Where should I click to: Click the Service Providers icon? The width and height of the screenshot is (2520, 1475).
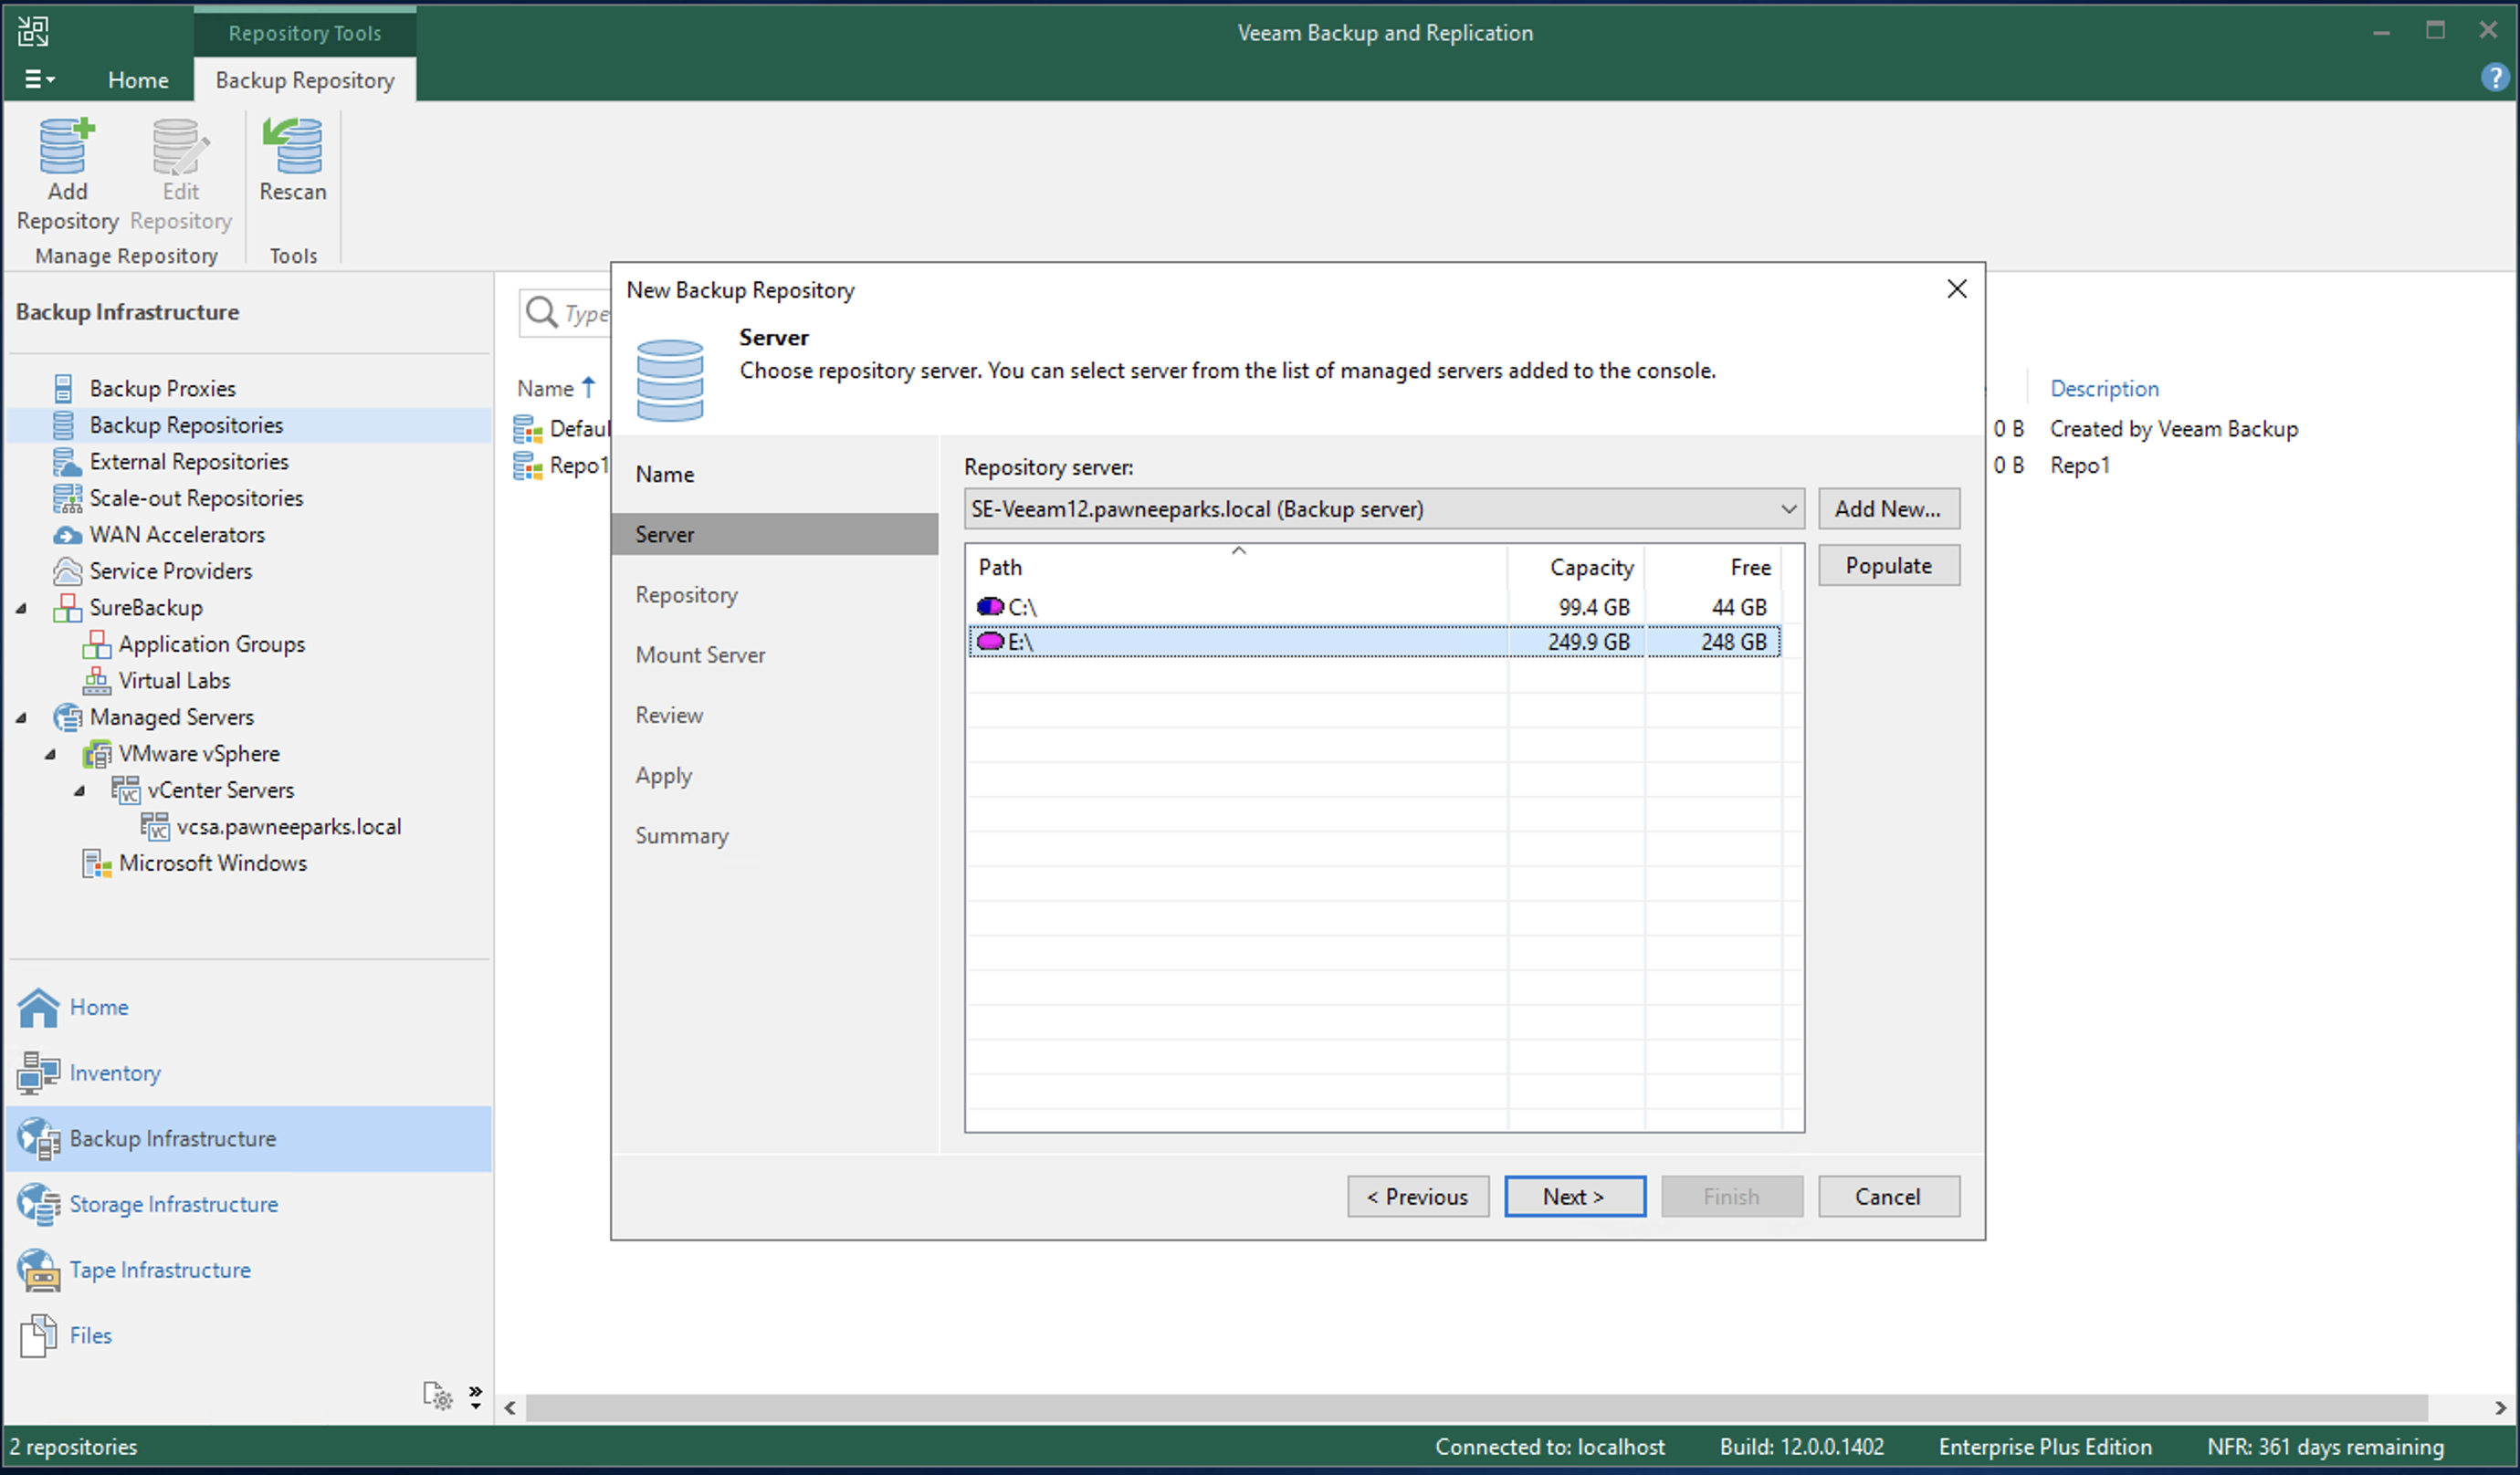[x=66, y=571]
